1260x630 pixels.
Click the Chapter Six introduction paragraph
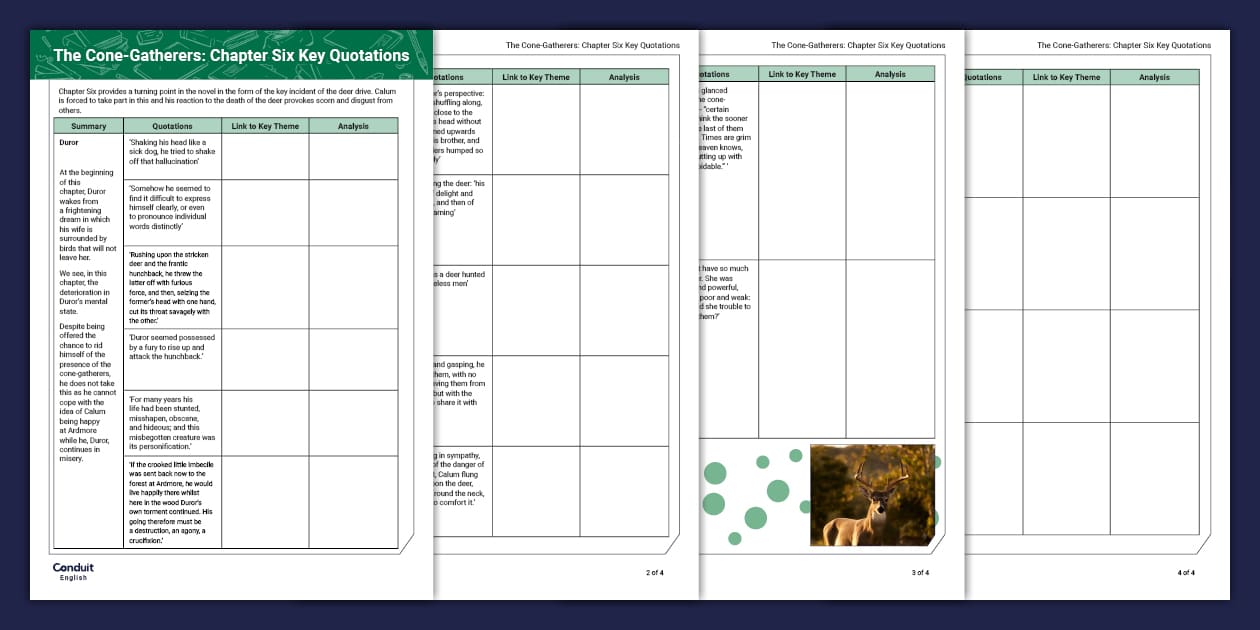tap(227, 100)
